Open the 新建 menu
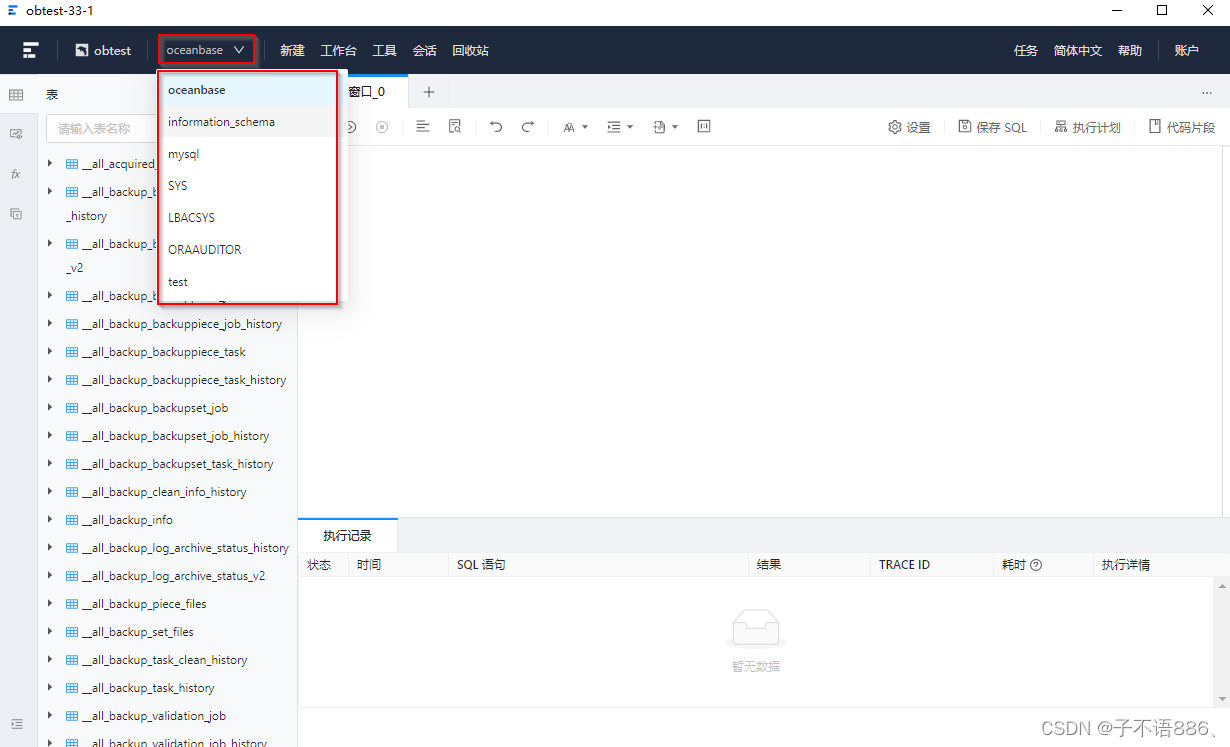 [292, 50]
